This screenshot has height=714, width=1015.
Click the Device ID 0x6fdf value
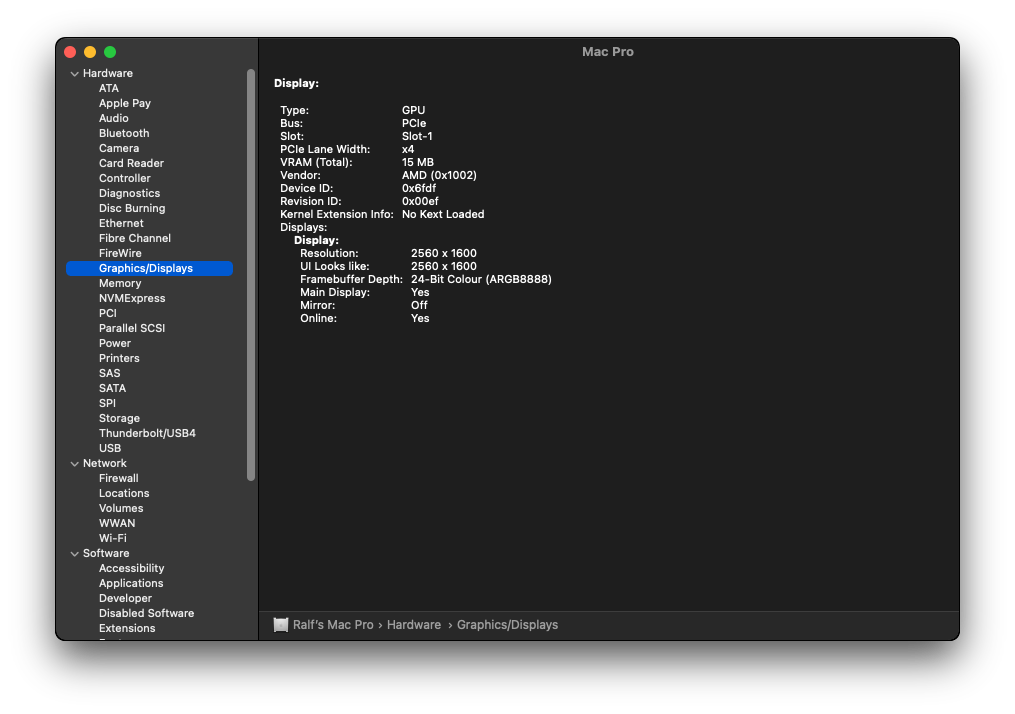419,188
